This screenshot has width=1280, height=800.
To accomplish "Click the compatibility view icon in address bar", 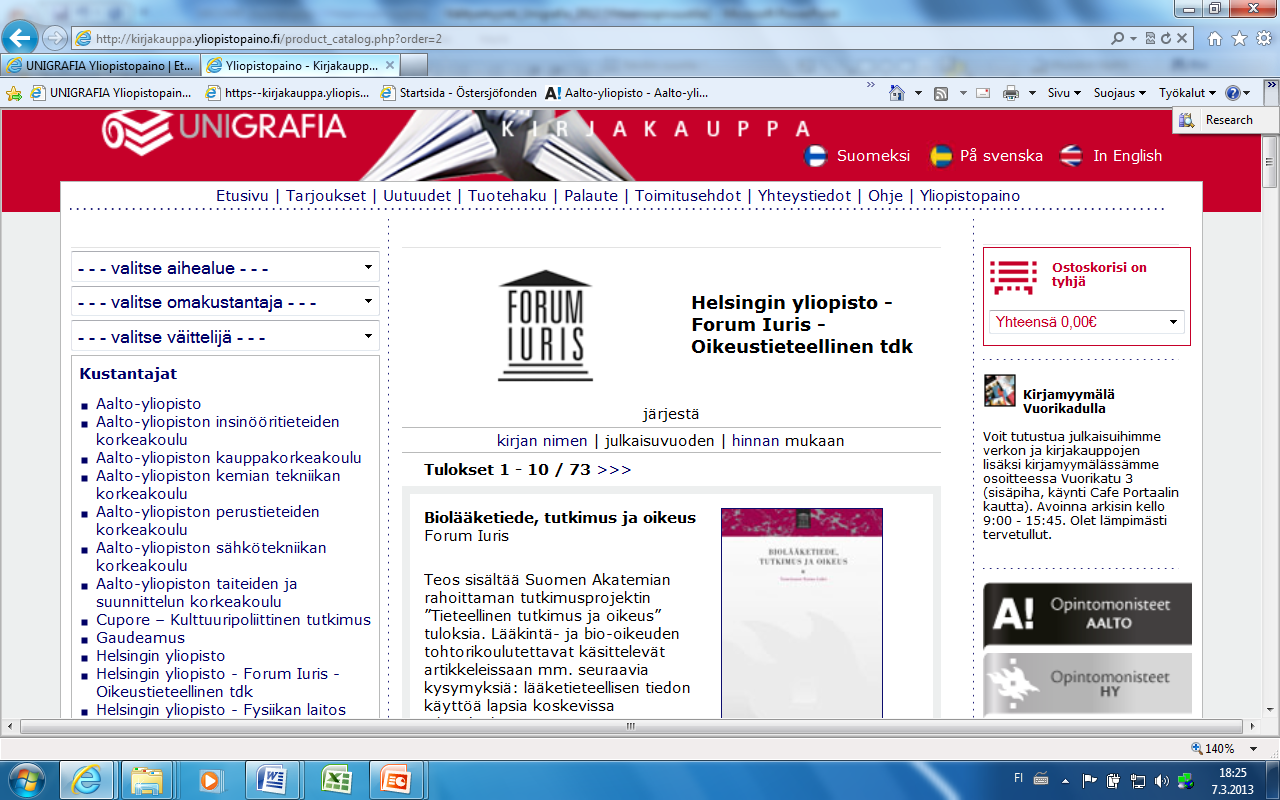I will 1151,38.
